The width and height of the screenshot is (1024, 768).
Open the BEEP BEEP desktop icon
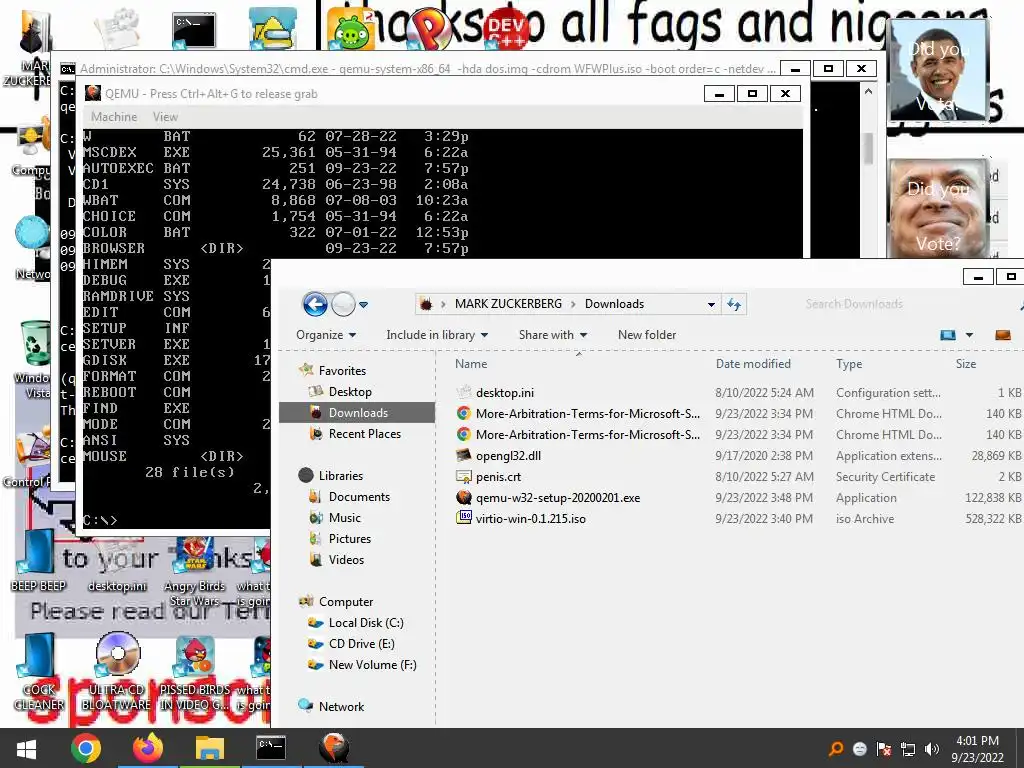38,559
